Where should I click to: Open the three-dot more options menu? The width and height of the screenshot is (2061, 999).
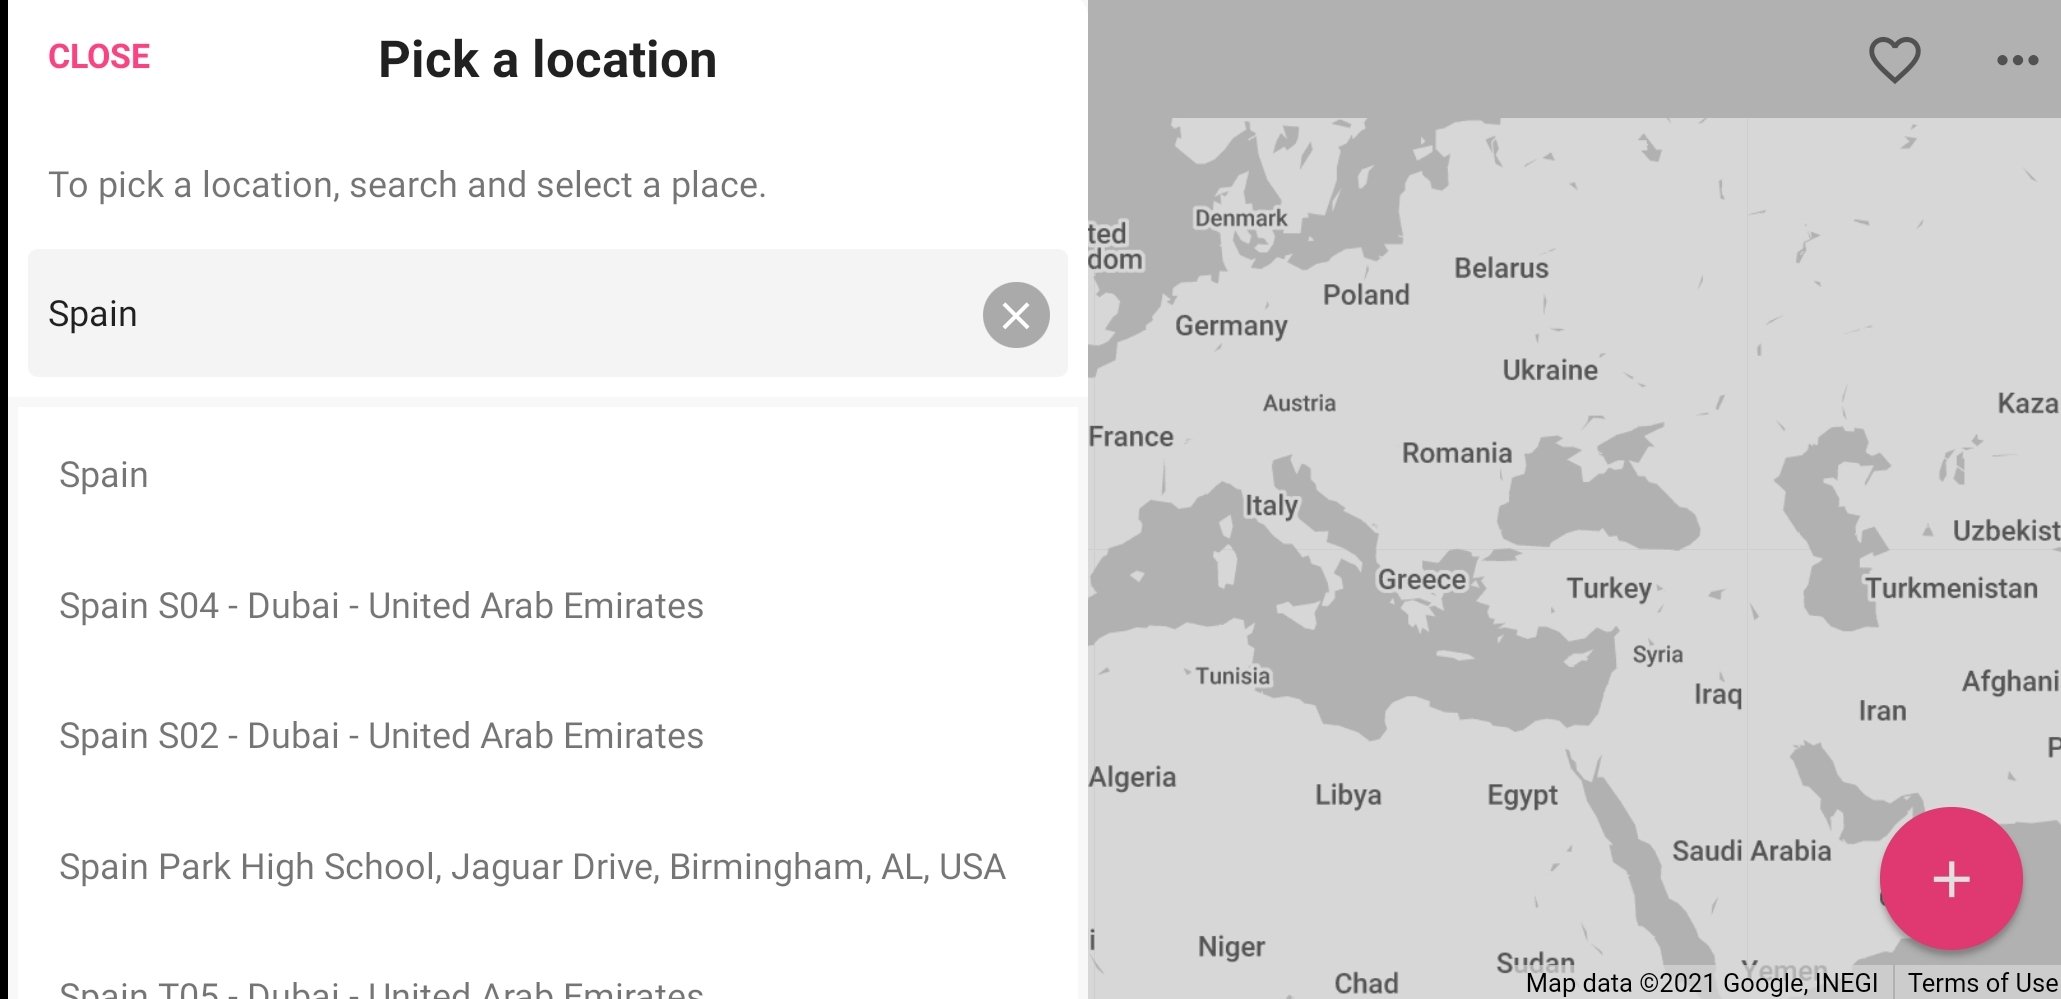[2017, 60]
